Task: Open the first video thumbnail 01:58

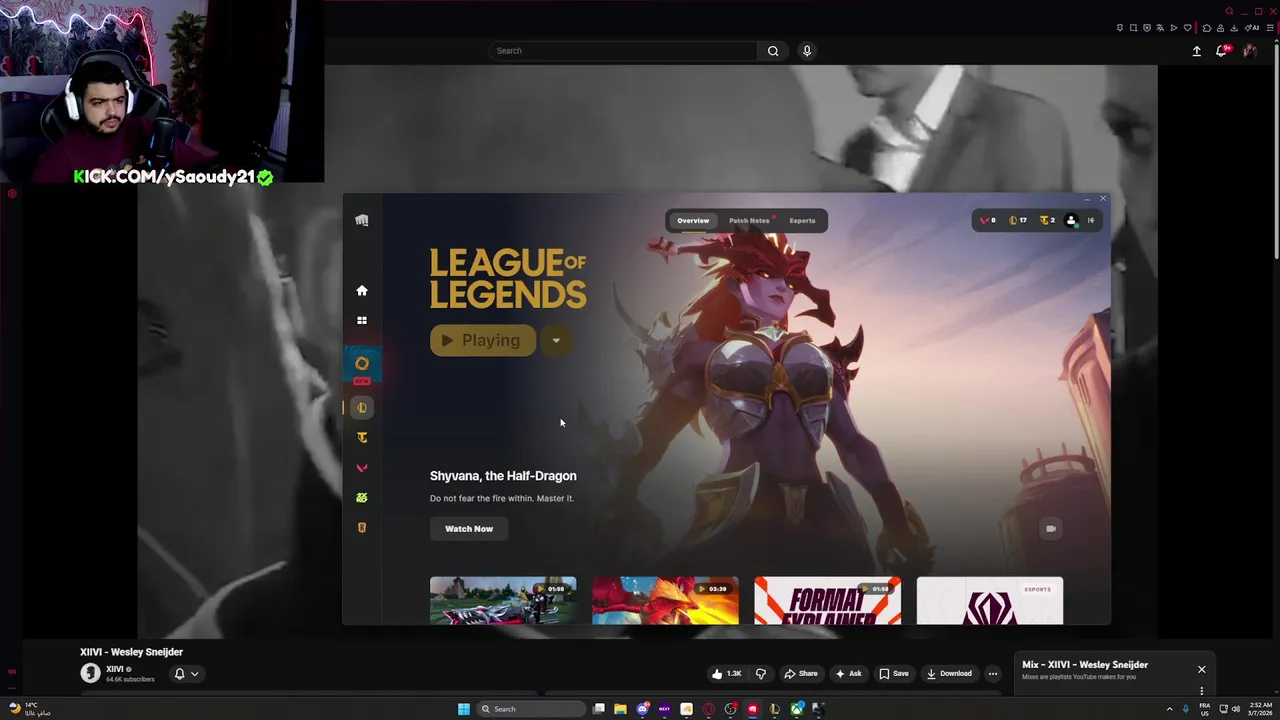Action: [x=503, y=600]
